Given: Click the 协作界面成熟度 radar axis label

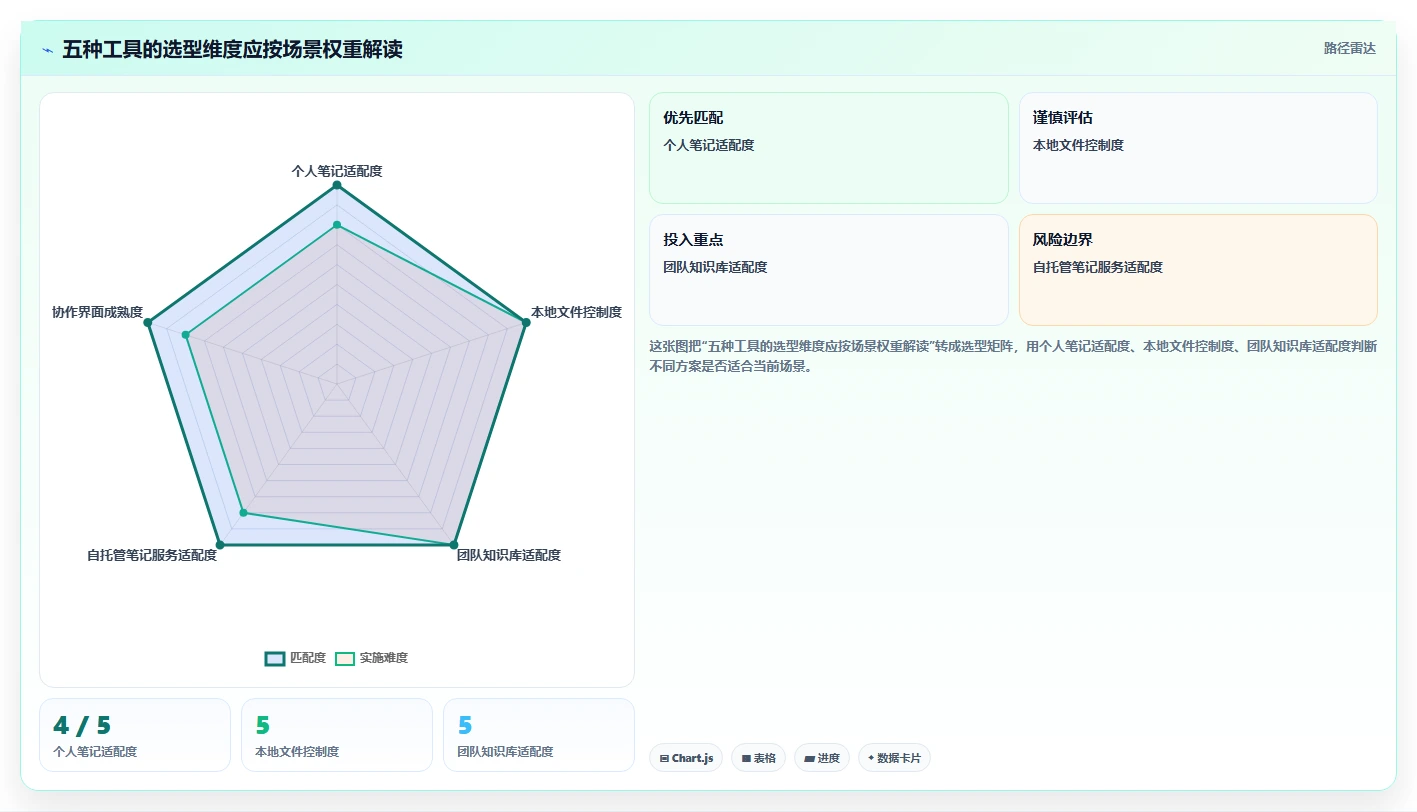Looking at the screenshot, I should click(x=97, y=312).
